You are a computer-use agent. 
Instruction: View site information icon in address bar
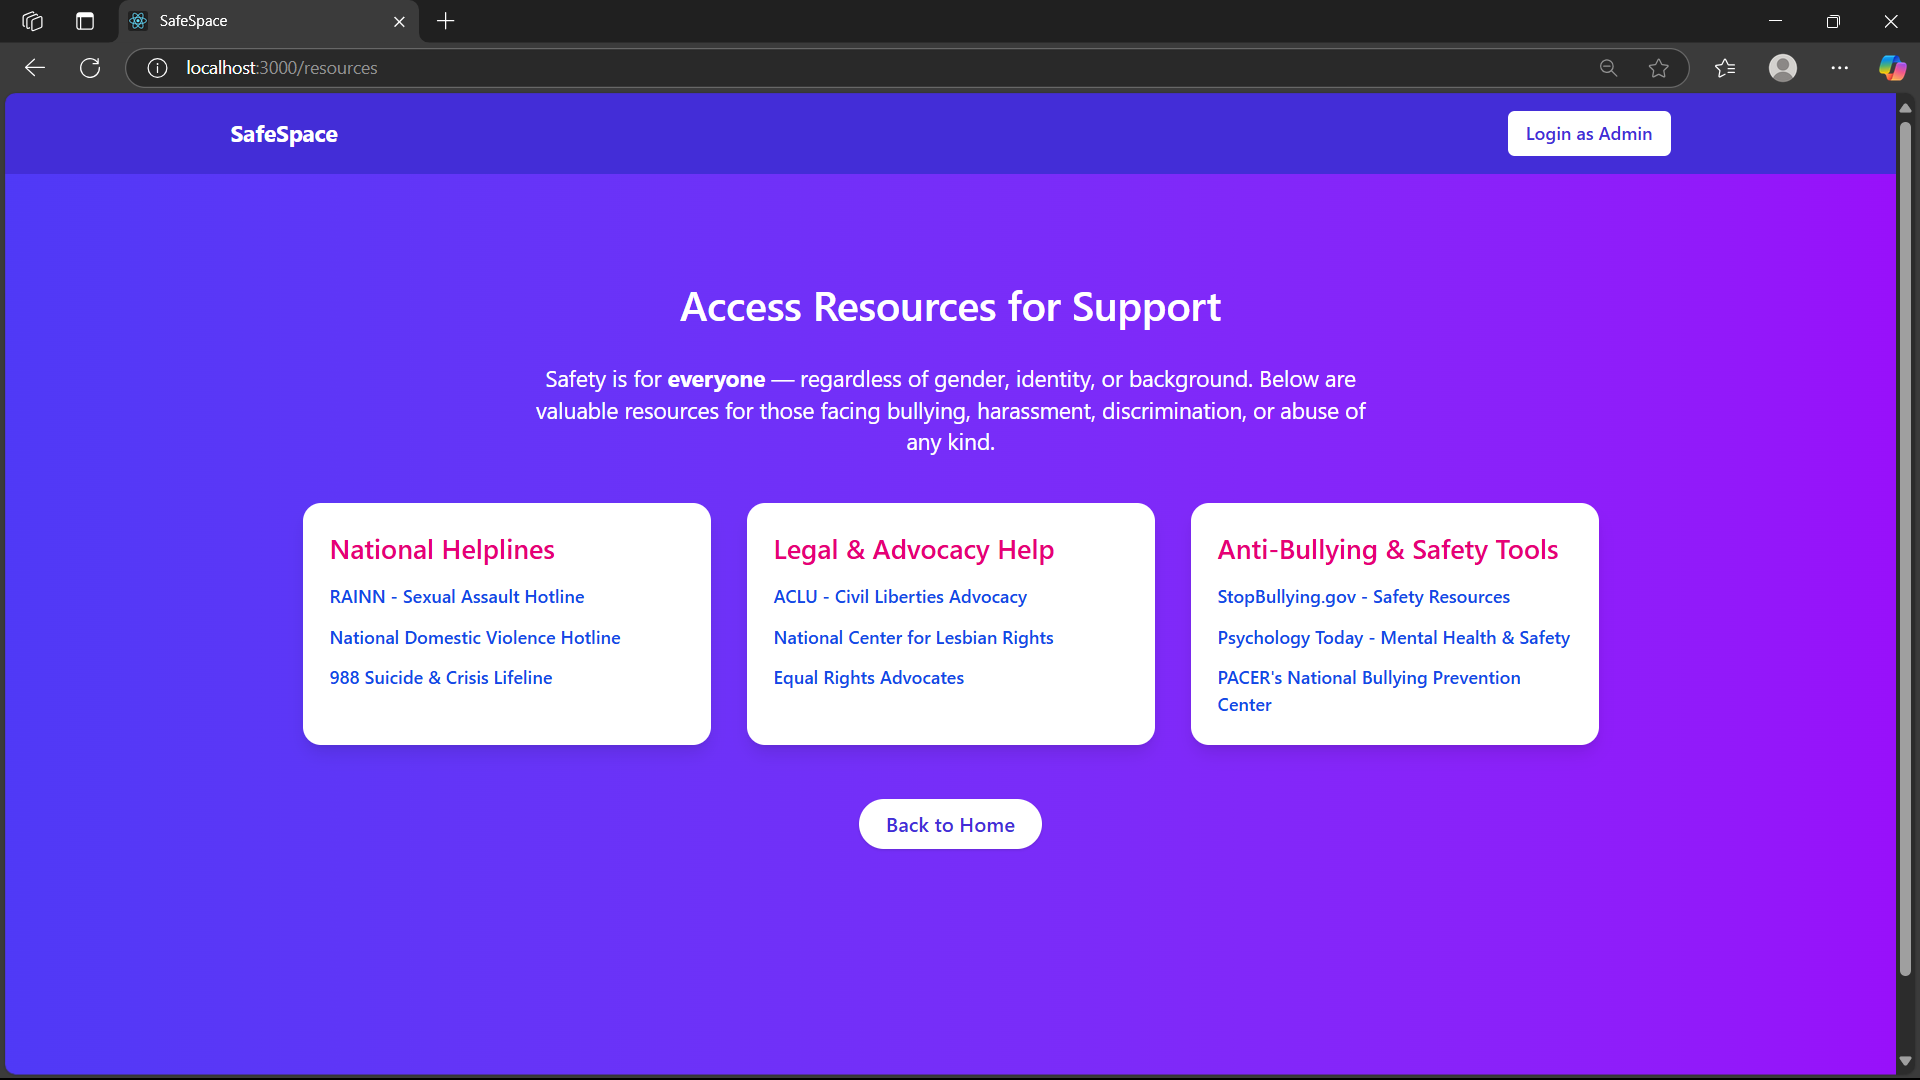(x=157, y=68)
